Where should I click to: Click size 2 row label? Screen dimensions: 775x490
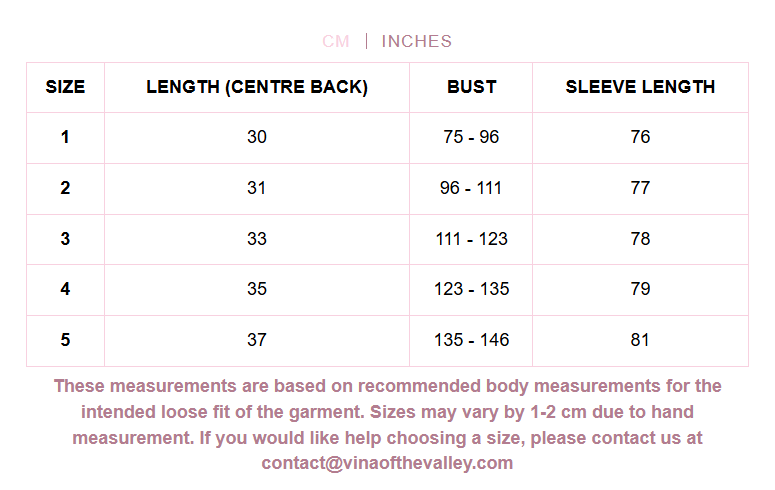point(65,188)
